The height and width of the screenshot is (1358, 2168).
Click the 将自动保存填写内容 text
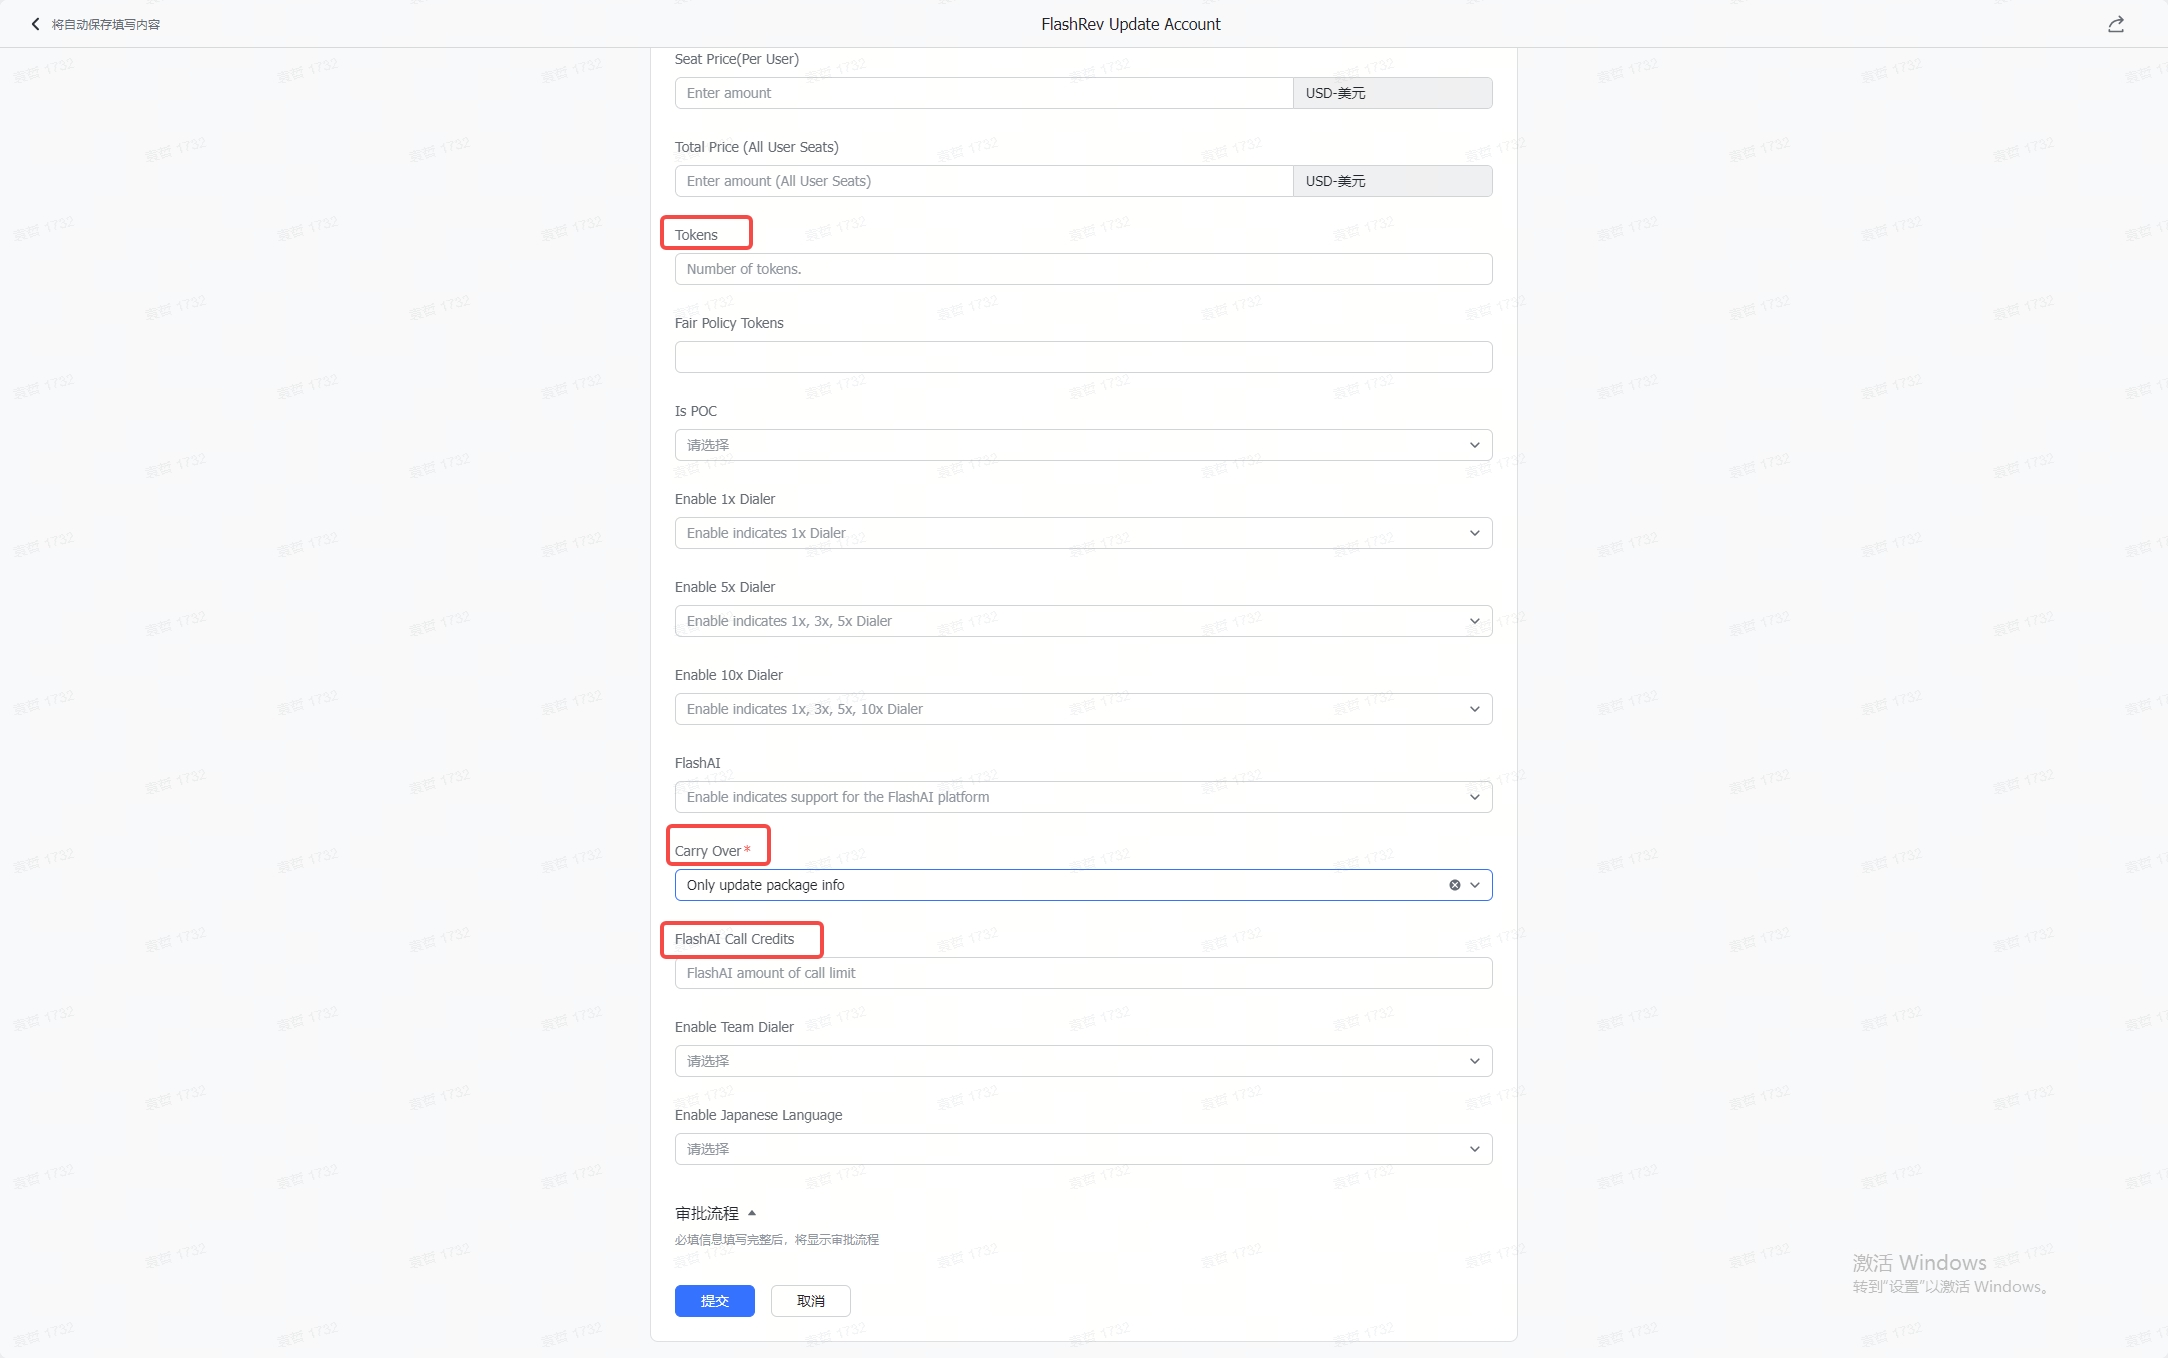pos(106,24)
